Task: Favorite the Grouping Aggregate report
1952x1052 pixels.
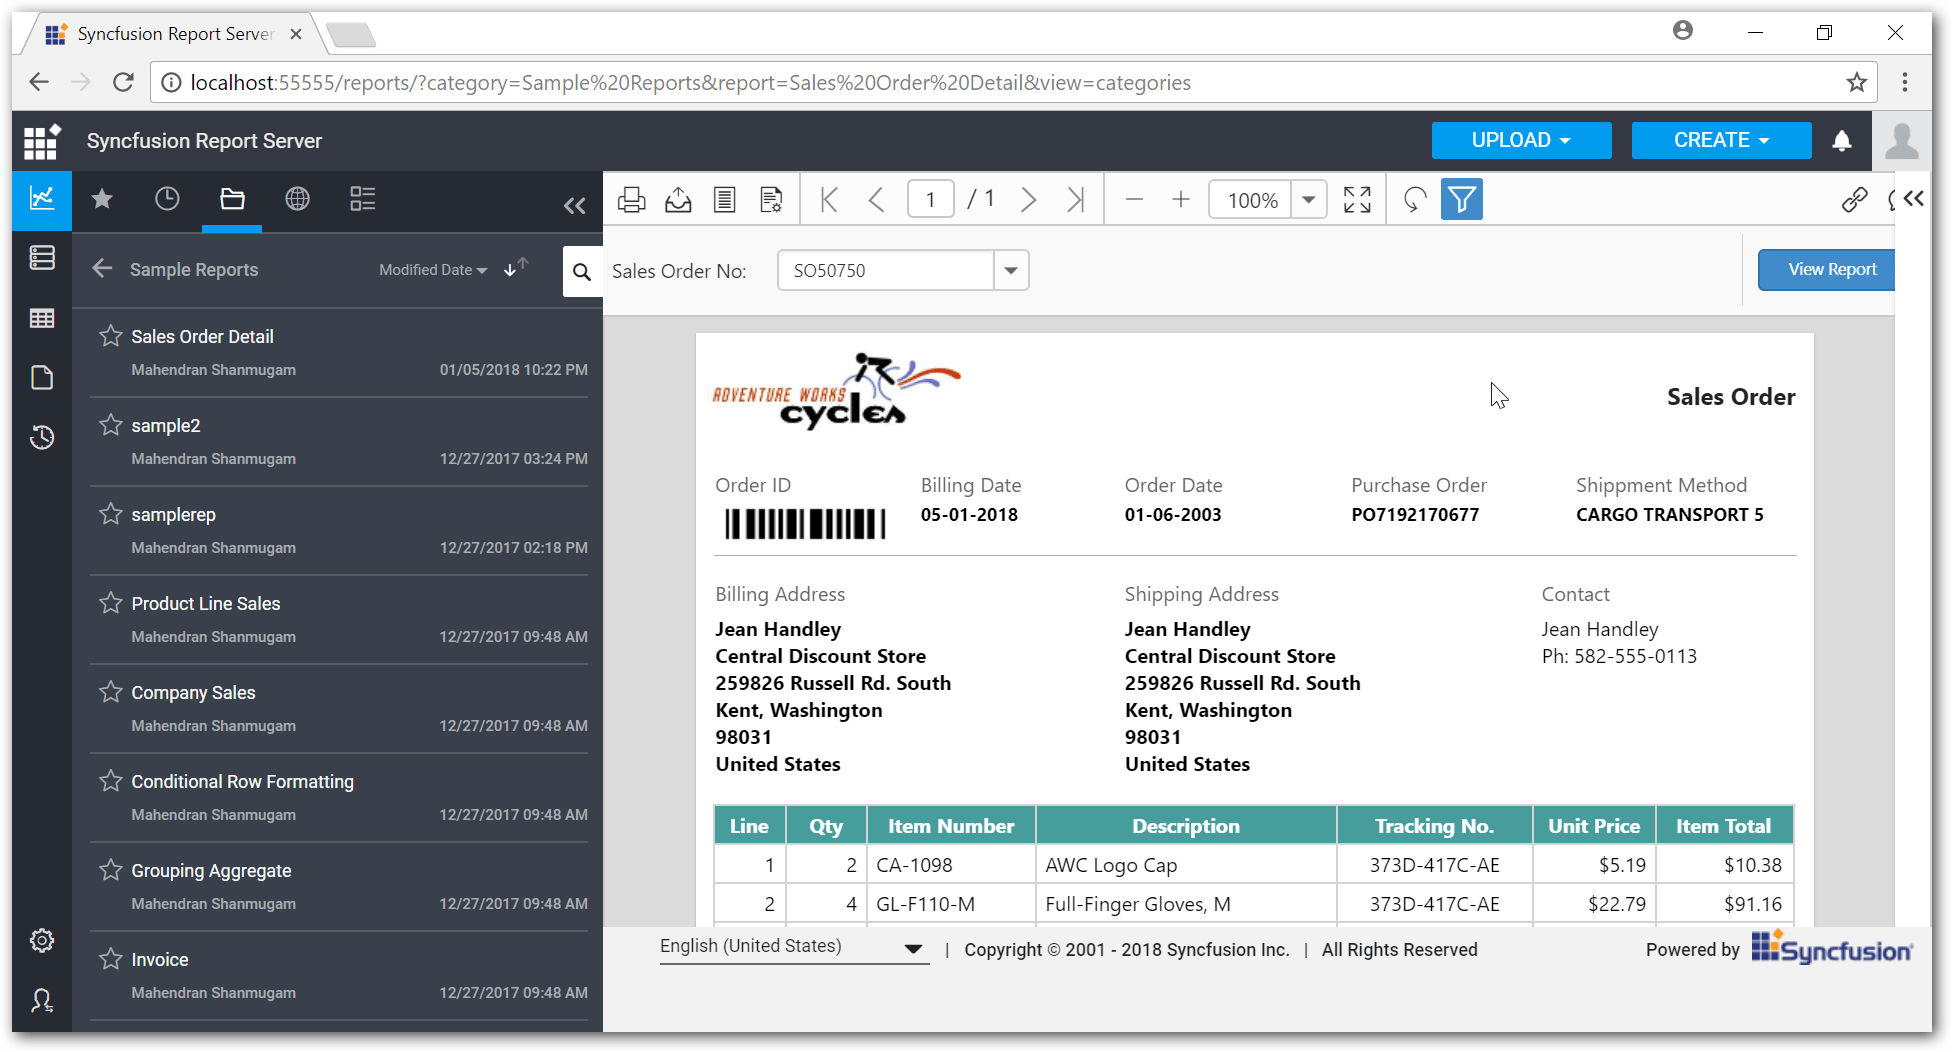Action: [110, 870]
